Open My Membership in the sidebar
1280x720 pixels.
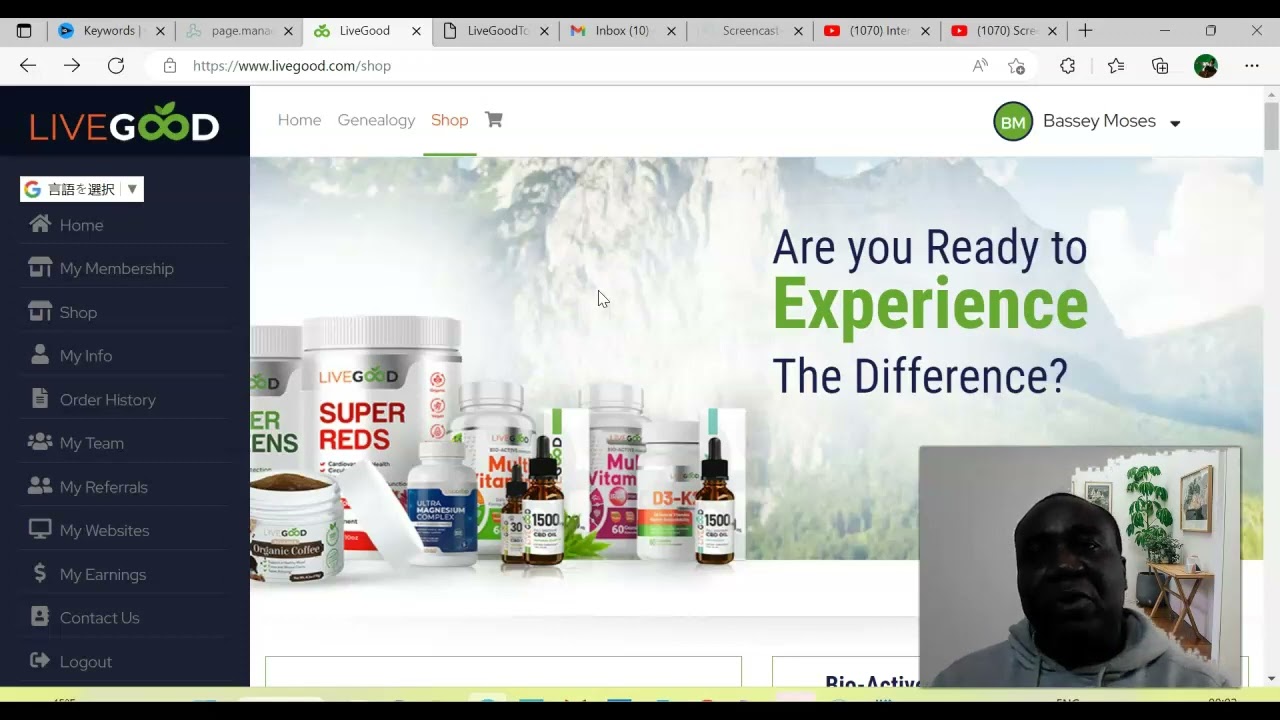[x=116, y=268]
